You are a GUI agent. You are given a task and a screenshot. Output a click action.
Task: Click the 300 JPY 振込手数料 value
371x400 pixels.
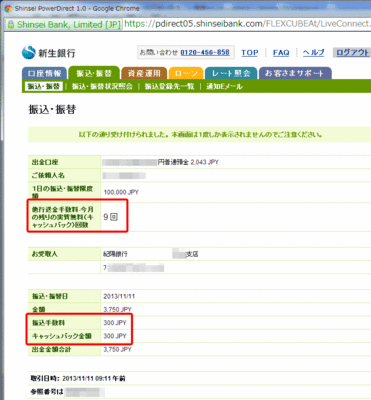click(115, 323)
